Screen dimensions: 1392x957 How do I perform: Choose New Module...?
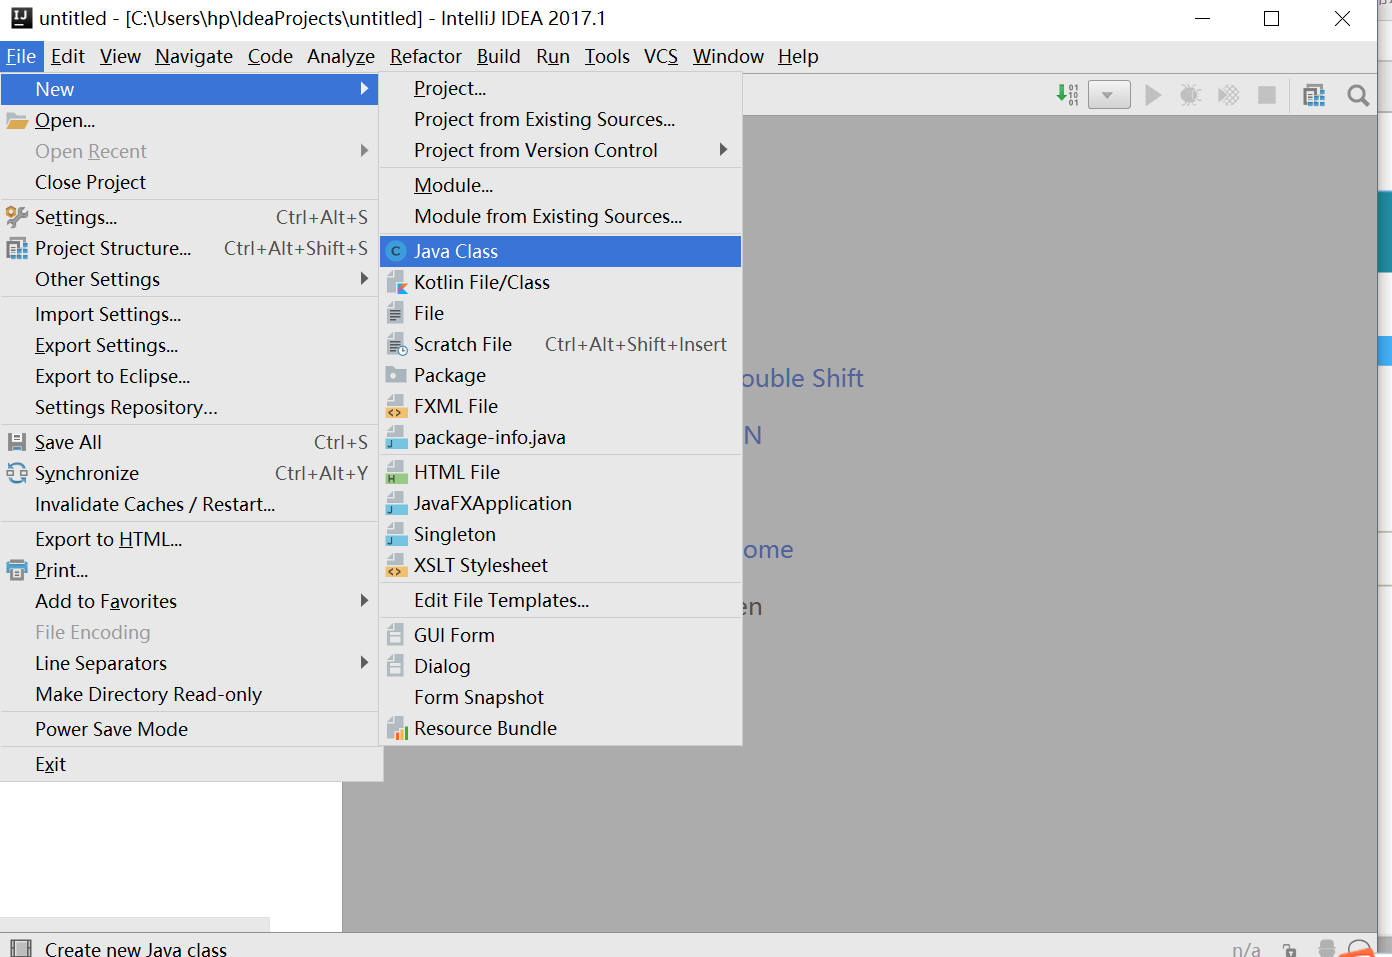pyautogui.click(x=560, y=185)
